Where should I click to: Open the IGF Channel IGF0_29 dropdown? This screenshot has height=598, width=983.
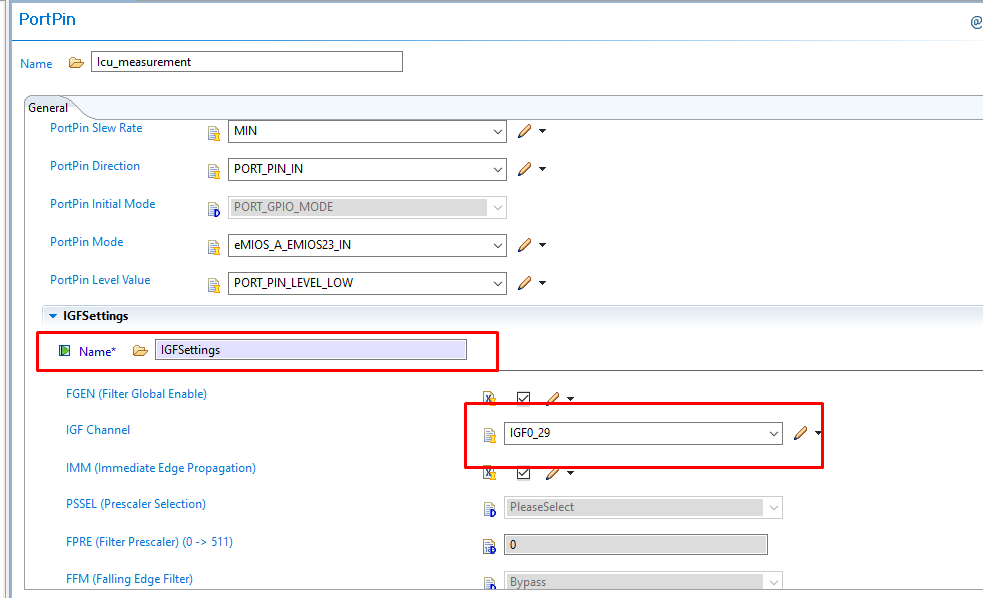775,434
